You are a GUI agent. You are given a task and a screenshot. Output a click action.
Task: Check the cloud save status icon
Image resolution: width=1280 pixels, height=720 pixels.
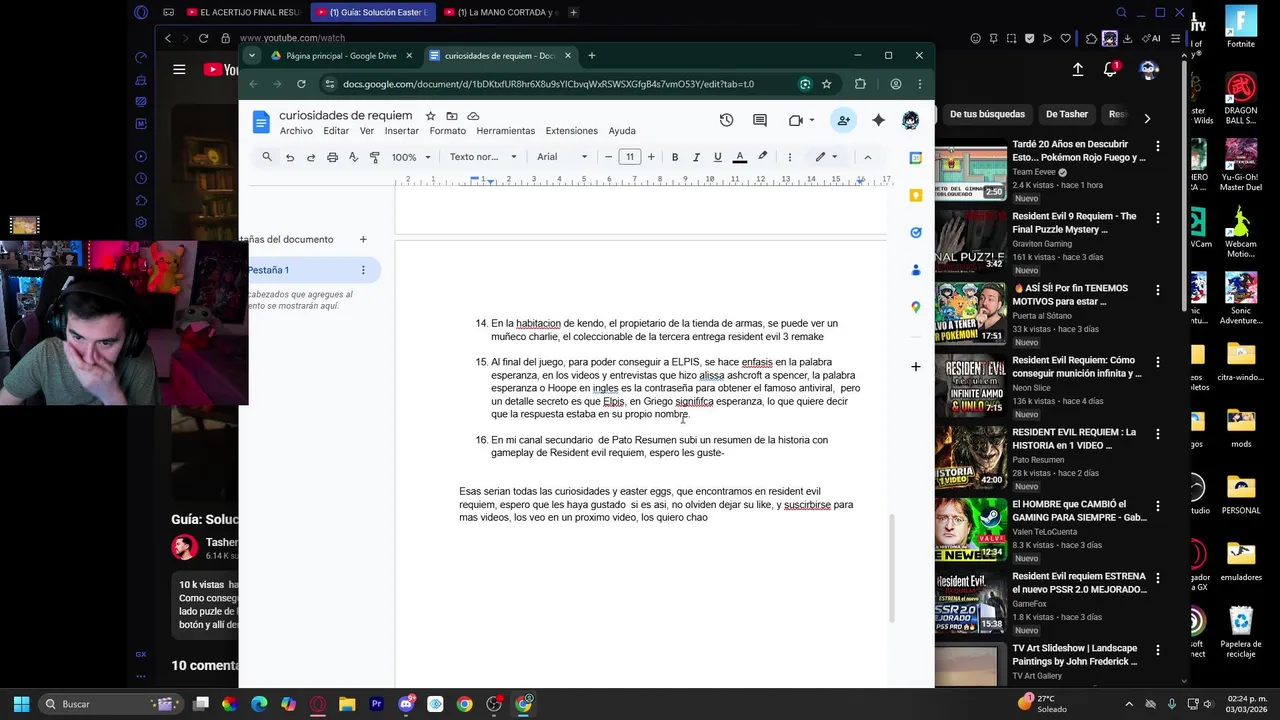point(473,116)
